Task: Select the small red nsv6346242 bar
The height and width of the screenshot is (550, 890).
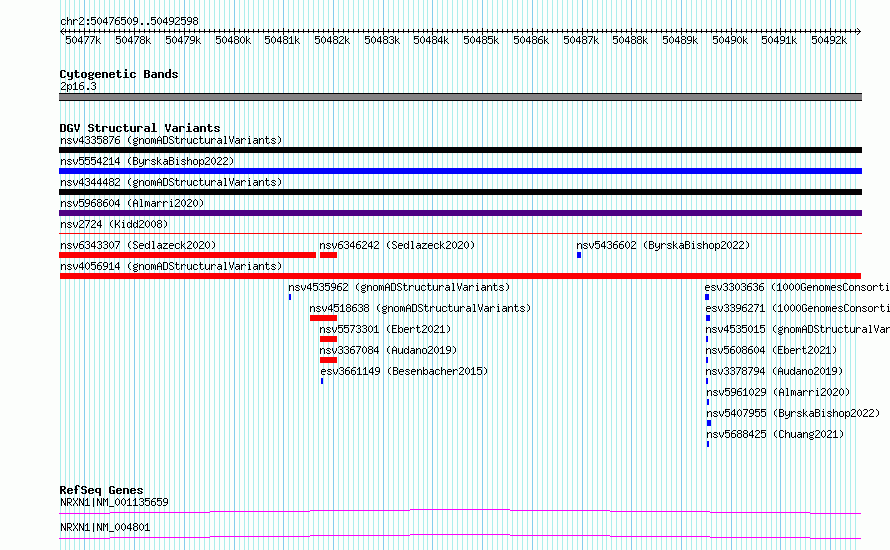Action: coord(329,255)
